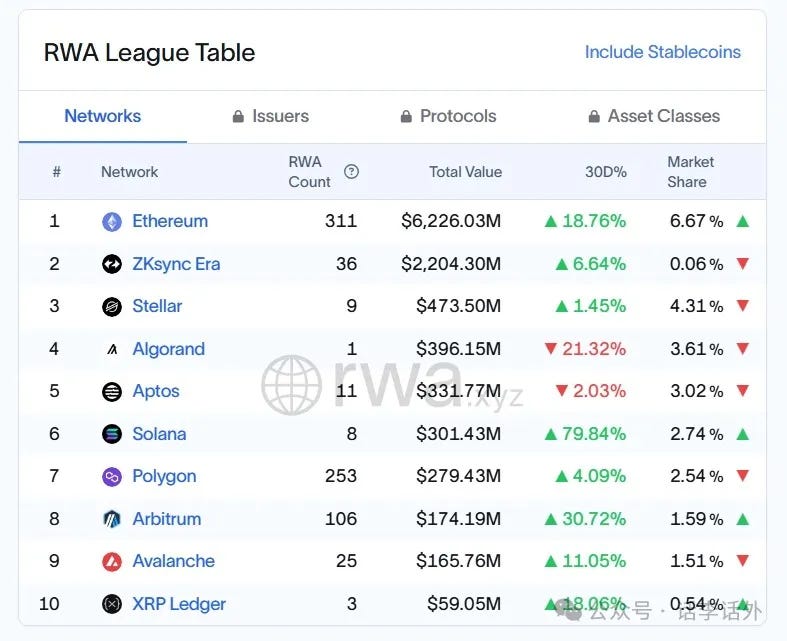Open the ZKsync Era network link
The width and height of the screenshot is (787, 641).
click(176, 264)
